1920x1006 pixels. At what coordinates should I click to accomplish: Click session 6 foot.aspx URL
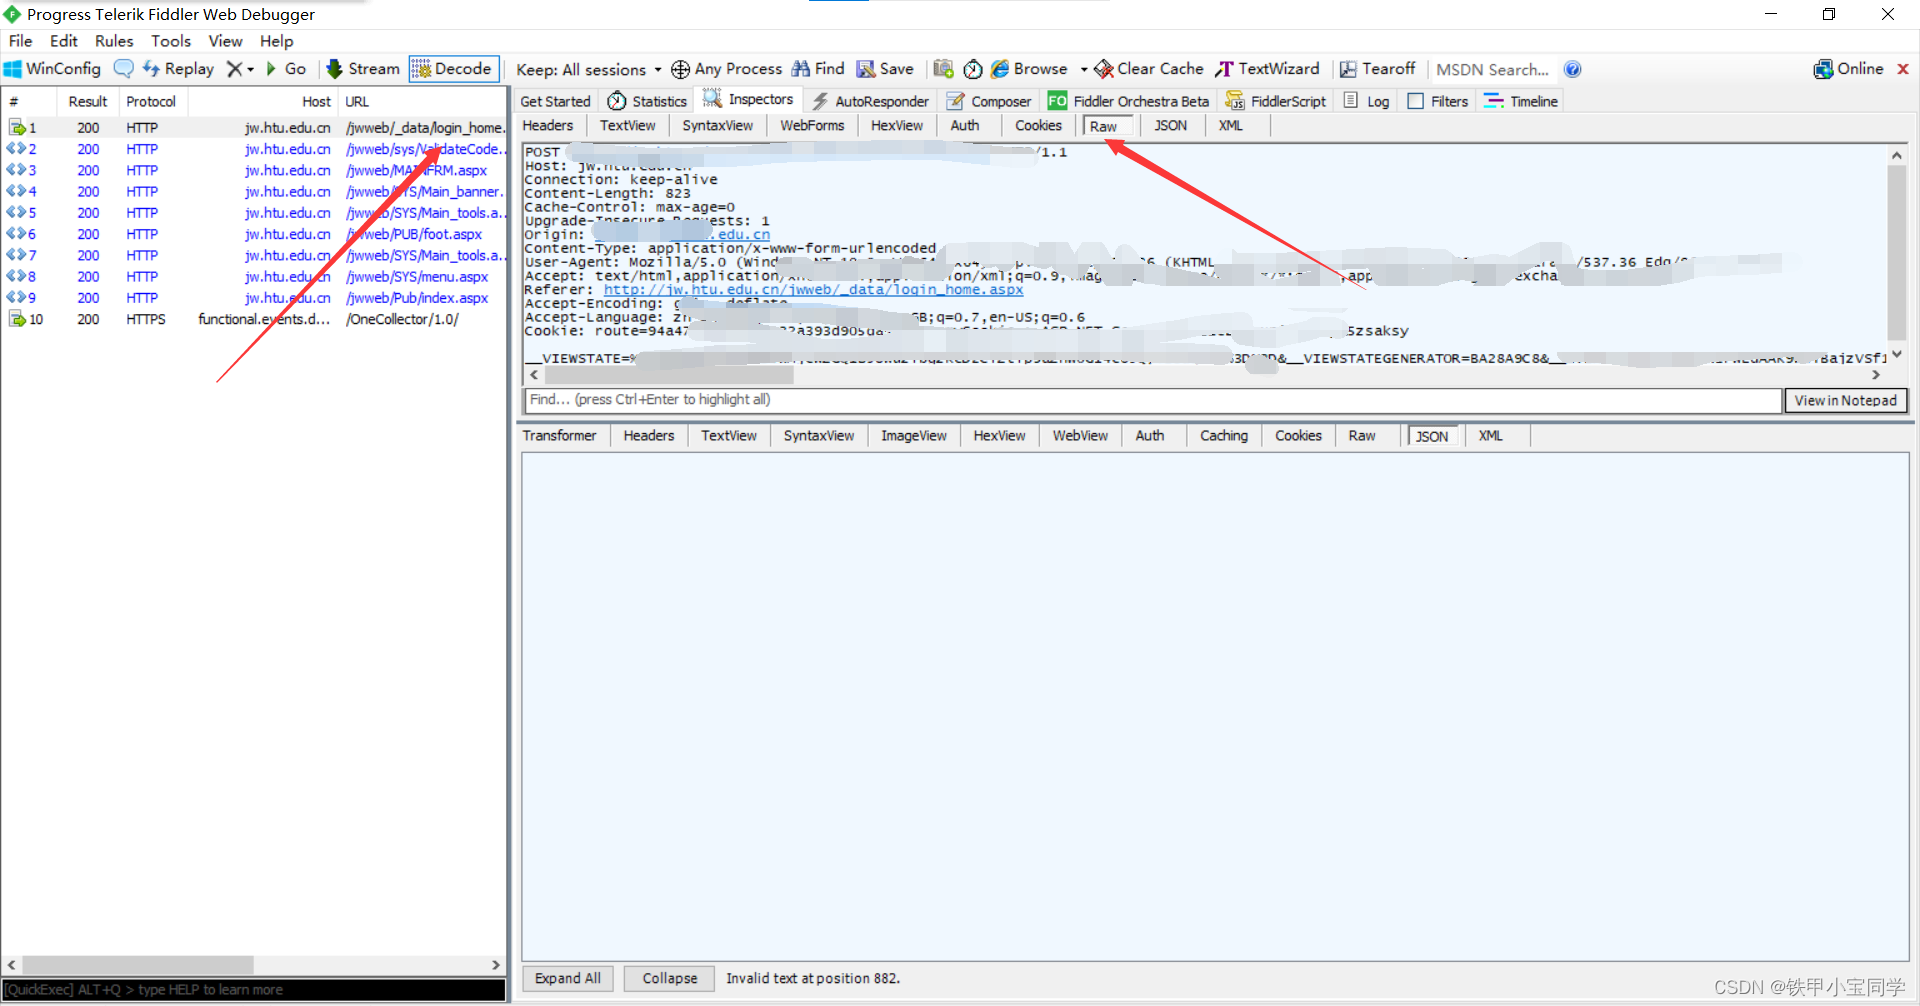(x=414, y=234)
